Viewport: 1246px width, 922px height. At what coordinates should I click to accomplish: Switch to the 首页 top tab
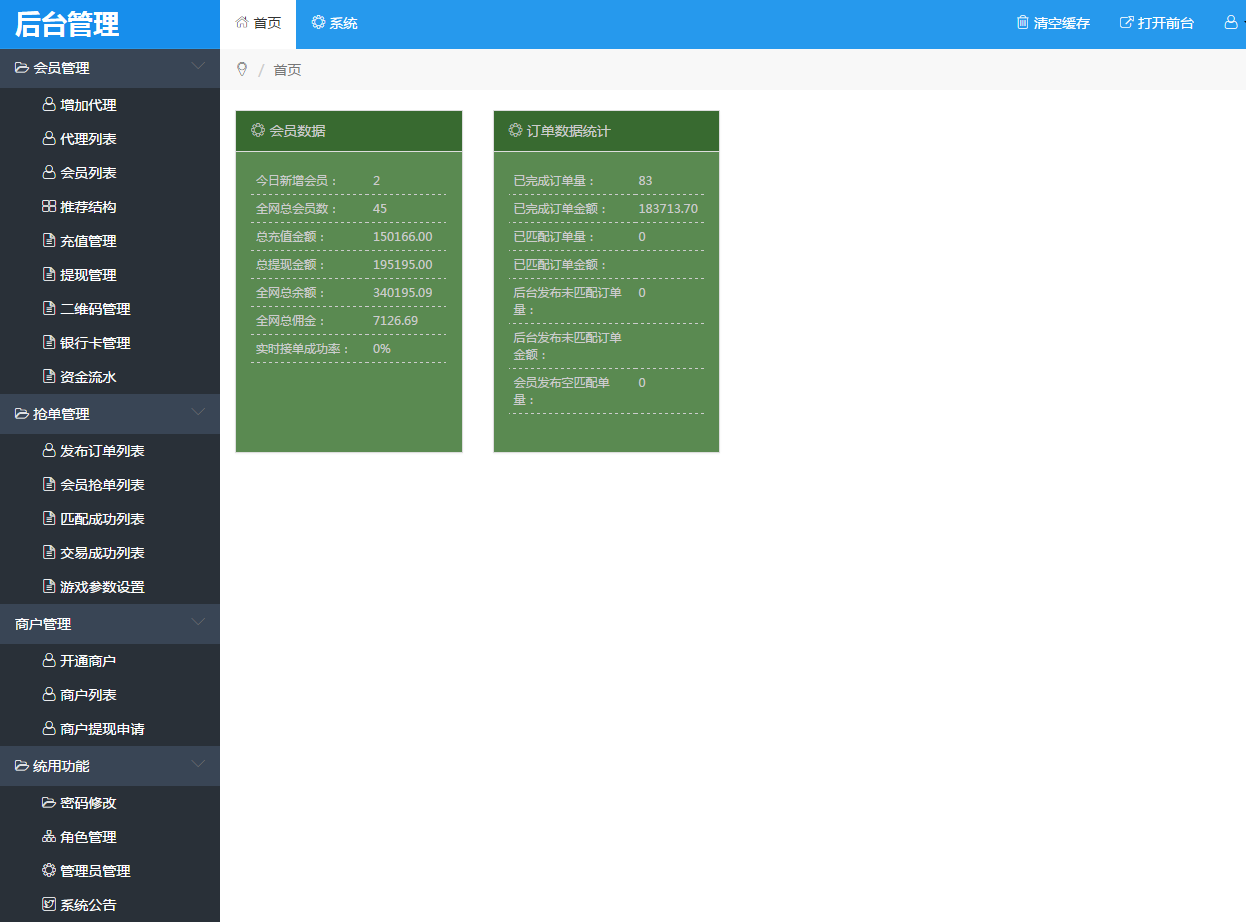[258, 23]
